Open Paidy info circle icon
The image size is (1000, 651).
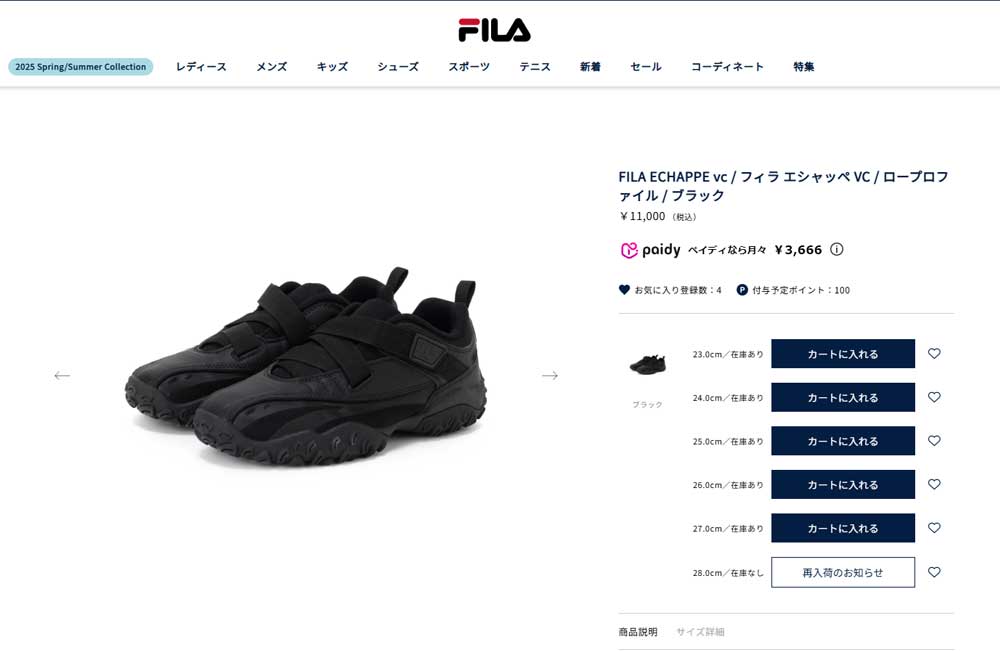pos(837,249)
